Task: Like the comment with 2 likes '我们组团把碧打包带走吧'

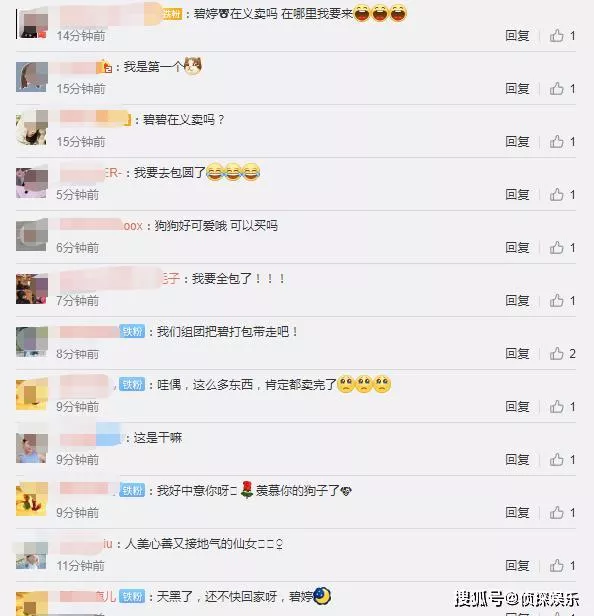Action: point(557,354)
